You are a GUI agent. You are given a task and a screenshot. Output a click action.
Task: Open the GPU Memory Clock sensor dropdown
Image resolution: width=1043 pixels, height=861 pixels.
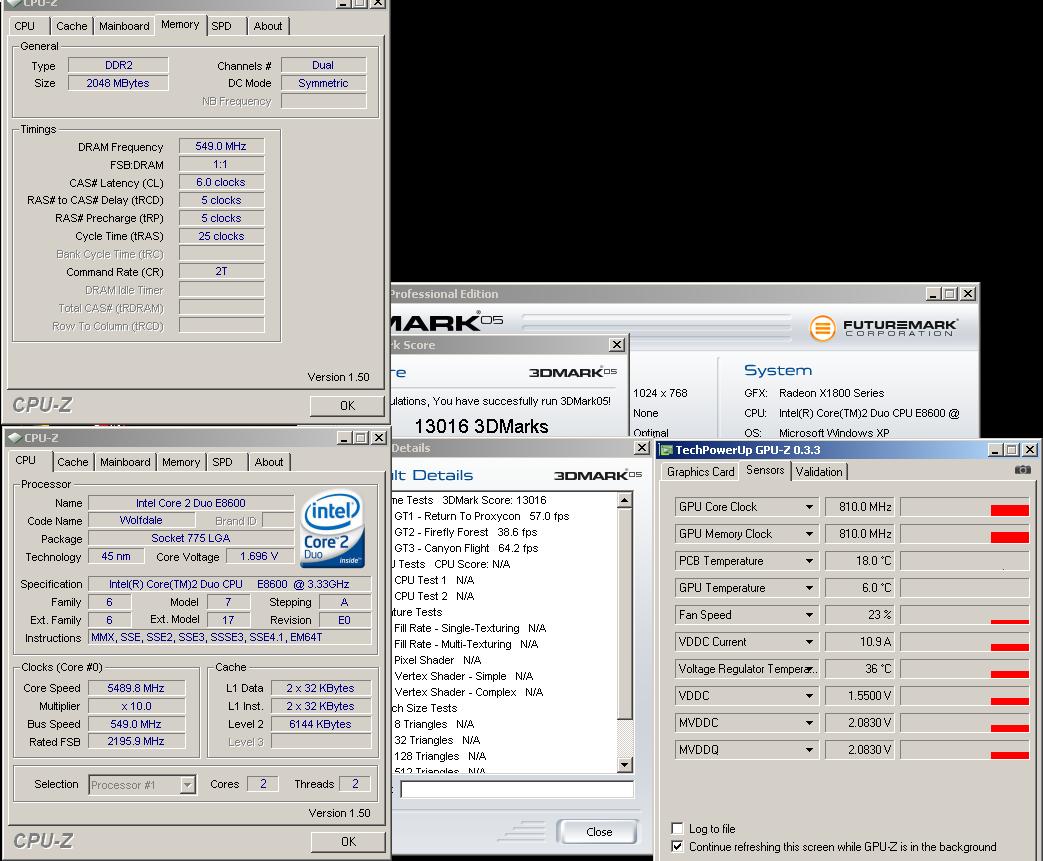[809, 534]
